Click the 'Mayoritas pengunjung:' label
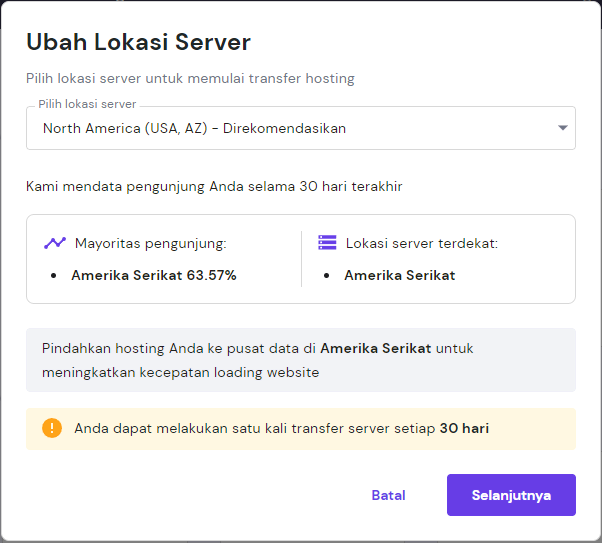 148,242
